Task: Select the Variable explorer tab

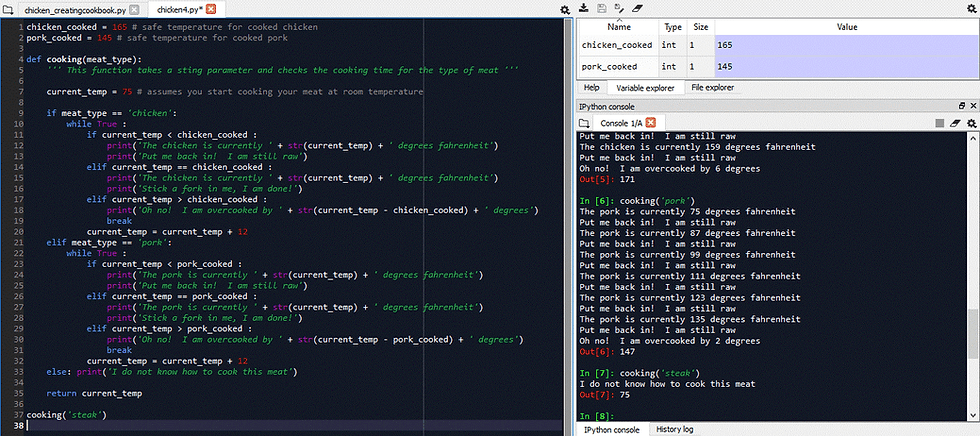Action: [645, 87]
